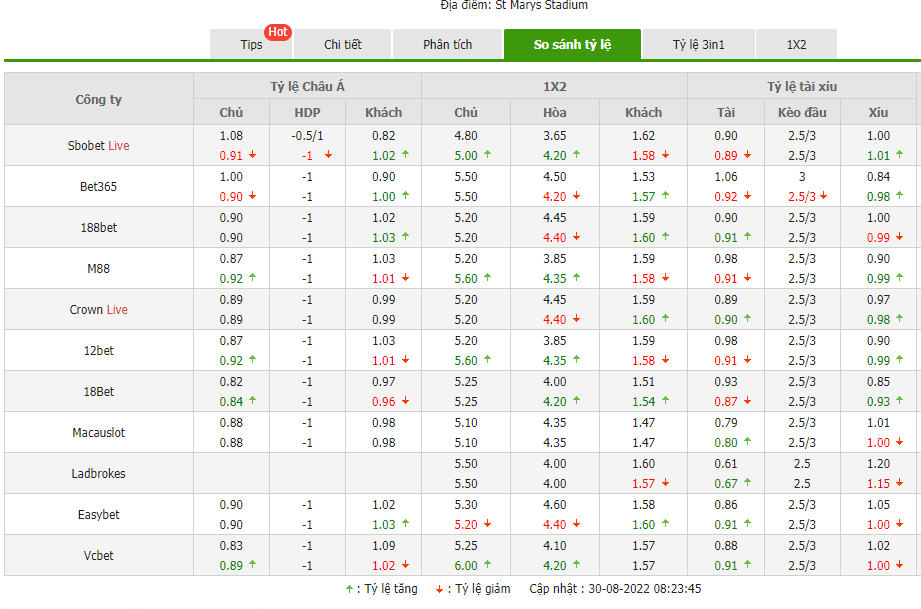
Task: Click the Tỷ lệ tài xỉu column header
Action: (x=802, y=87)
